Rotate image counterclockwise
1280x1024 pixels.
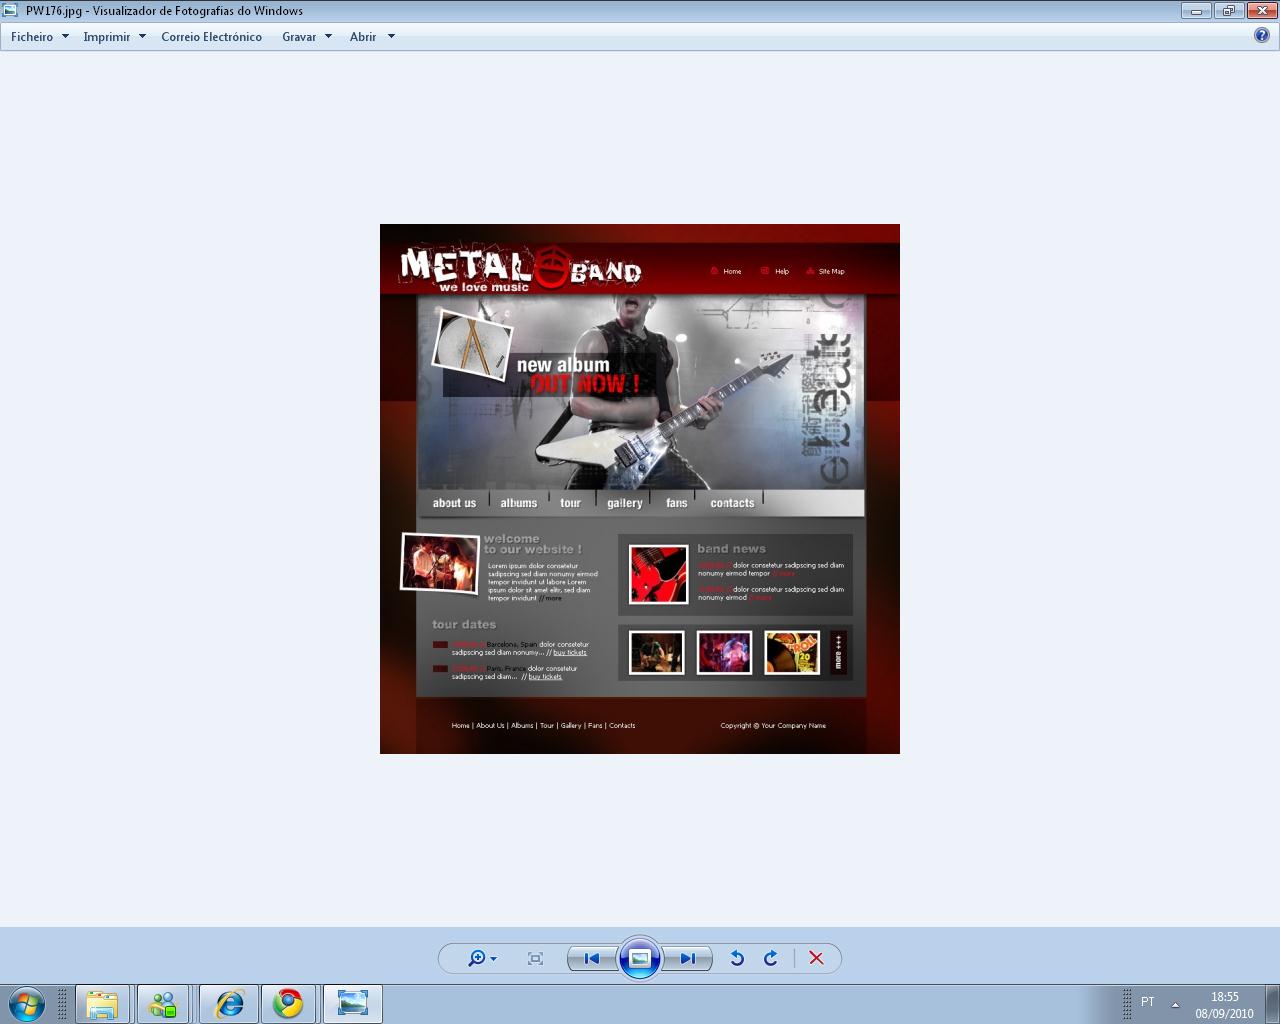coord(737,958)
